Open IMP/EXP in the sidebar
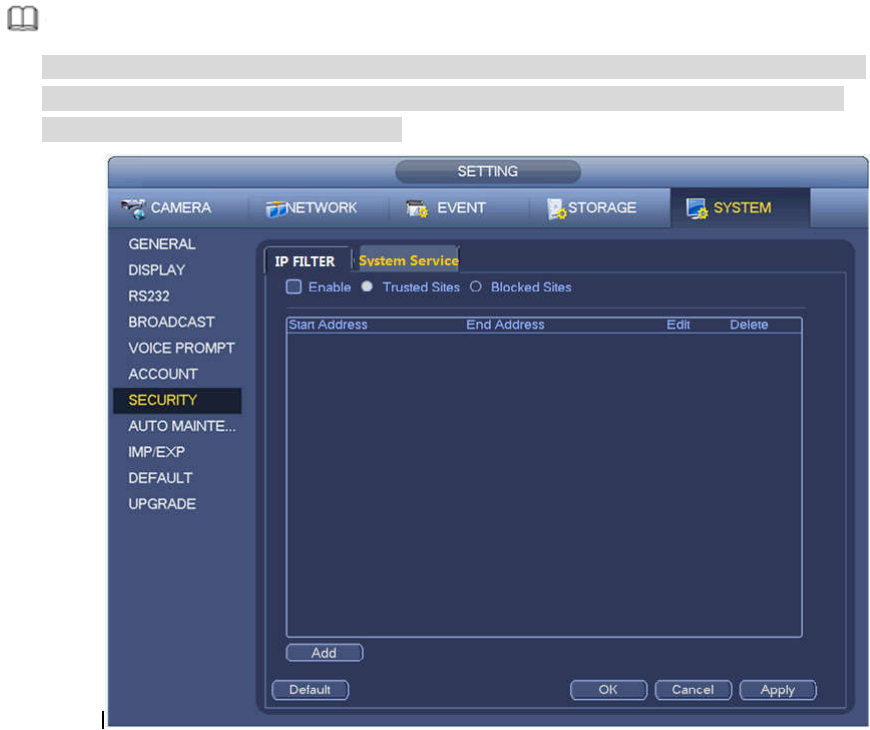870x730 pixels. [x=156, y=453]
